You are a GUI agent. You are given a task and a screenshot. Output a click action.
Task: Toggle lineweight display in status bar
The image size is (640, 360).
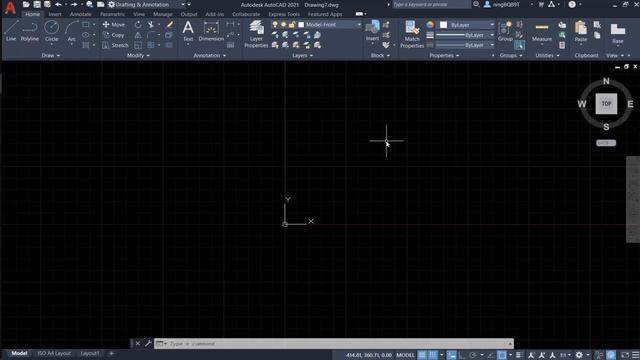point(518,355)
